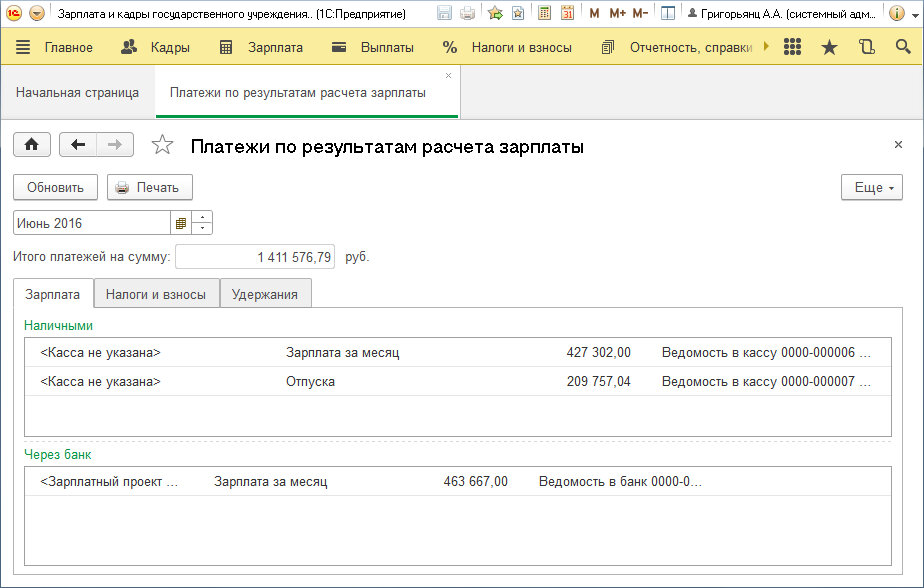The height and width of the screenshot is (588, 924).
Task: Increase the month with the up spinner
Action: [x=202, y=218]
